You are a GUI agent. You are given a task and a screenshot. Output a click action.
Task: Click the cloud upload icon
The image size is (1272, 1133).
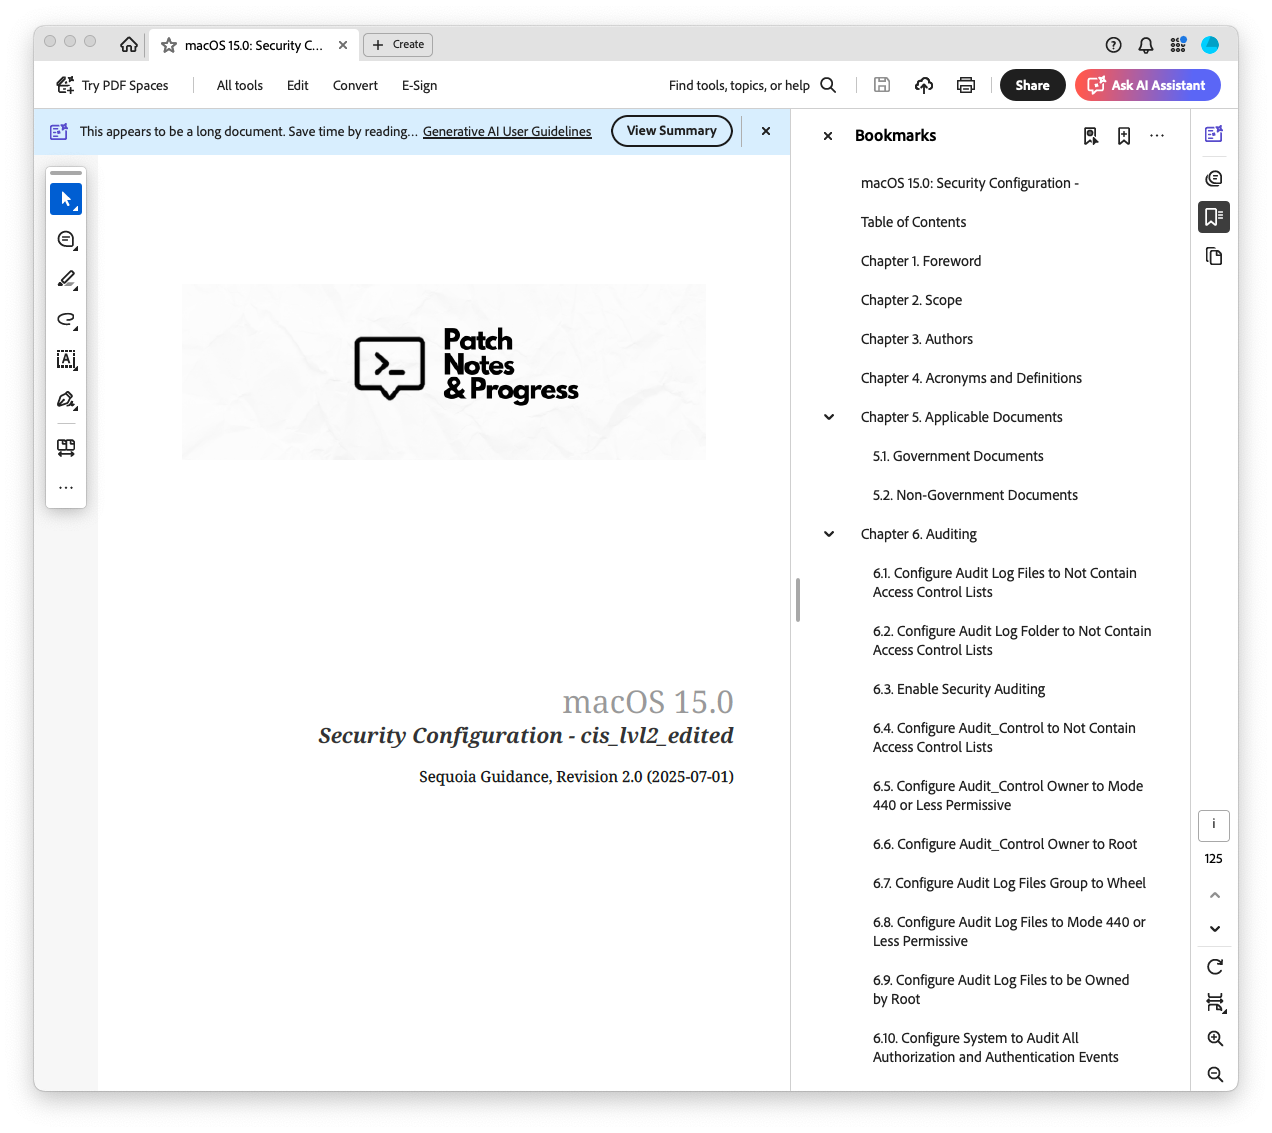click(924, 85)
